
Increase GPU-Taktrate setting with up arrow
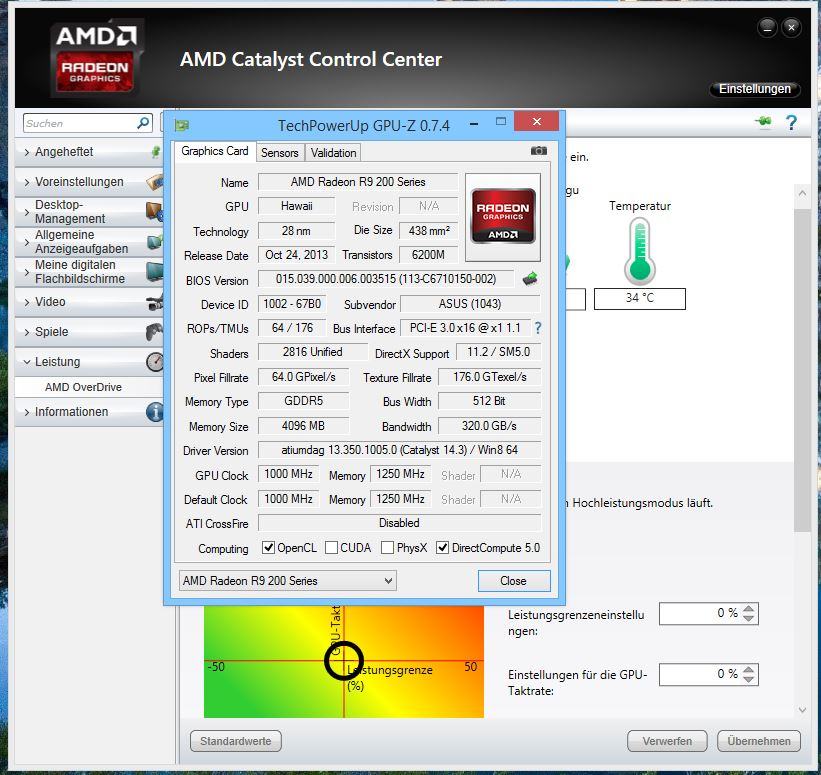click(749, 670)
